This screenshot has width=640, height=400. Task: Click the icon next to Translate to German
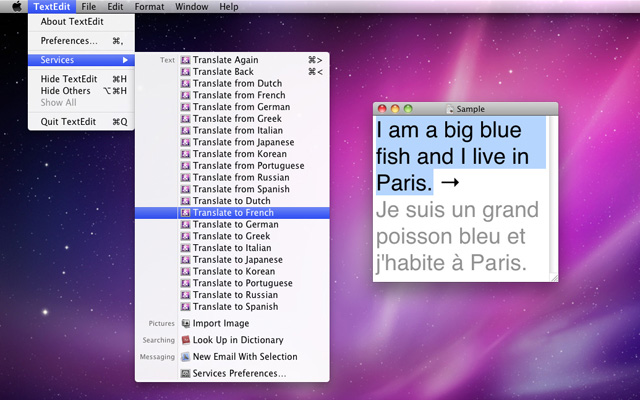coord(185,224)
